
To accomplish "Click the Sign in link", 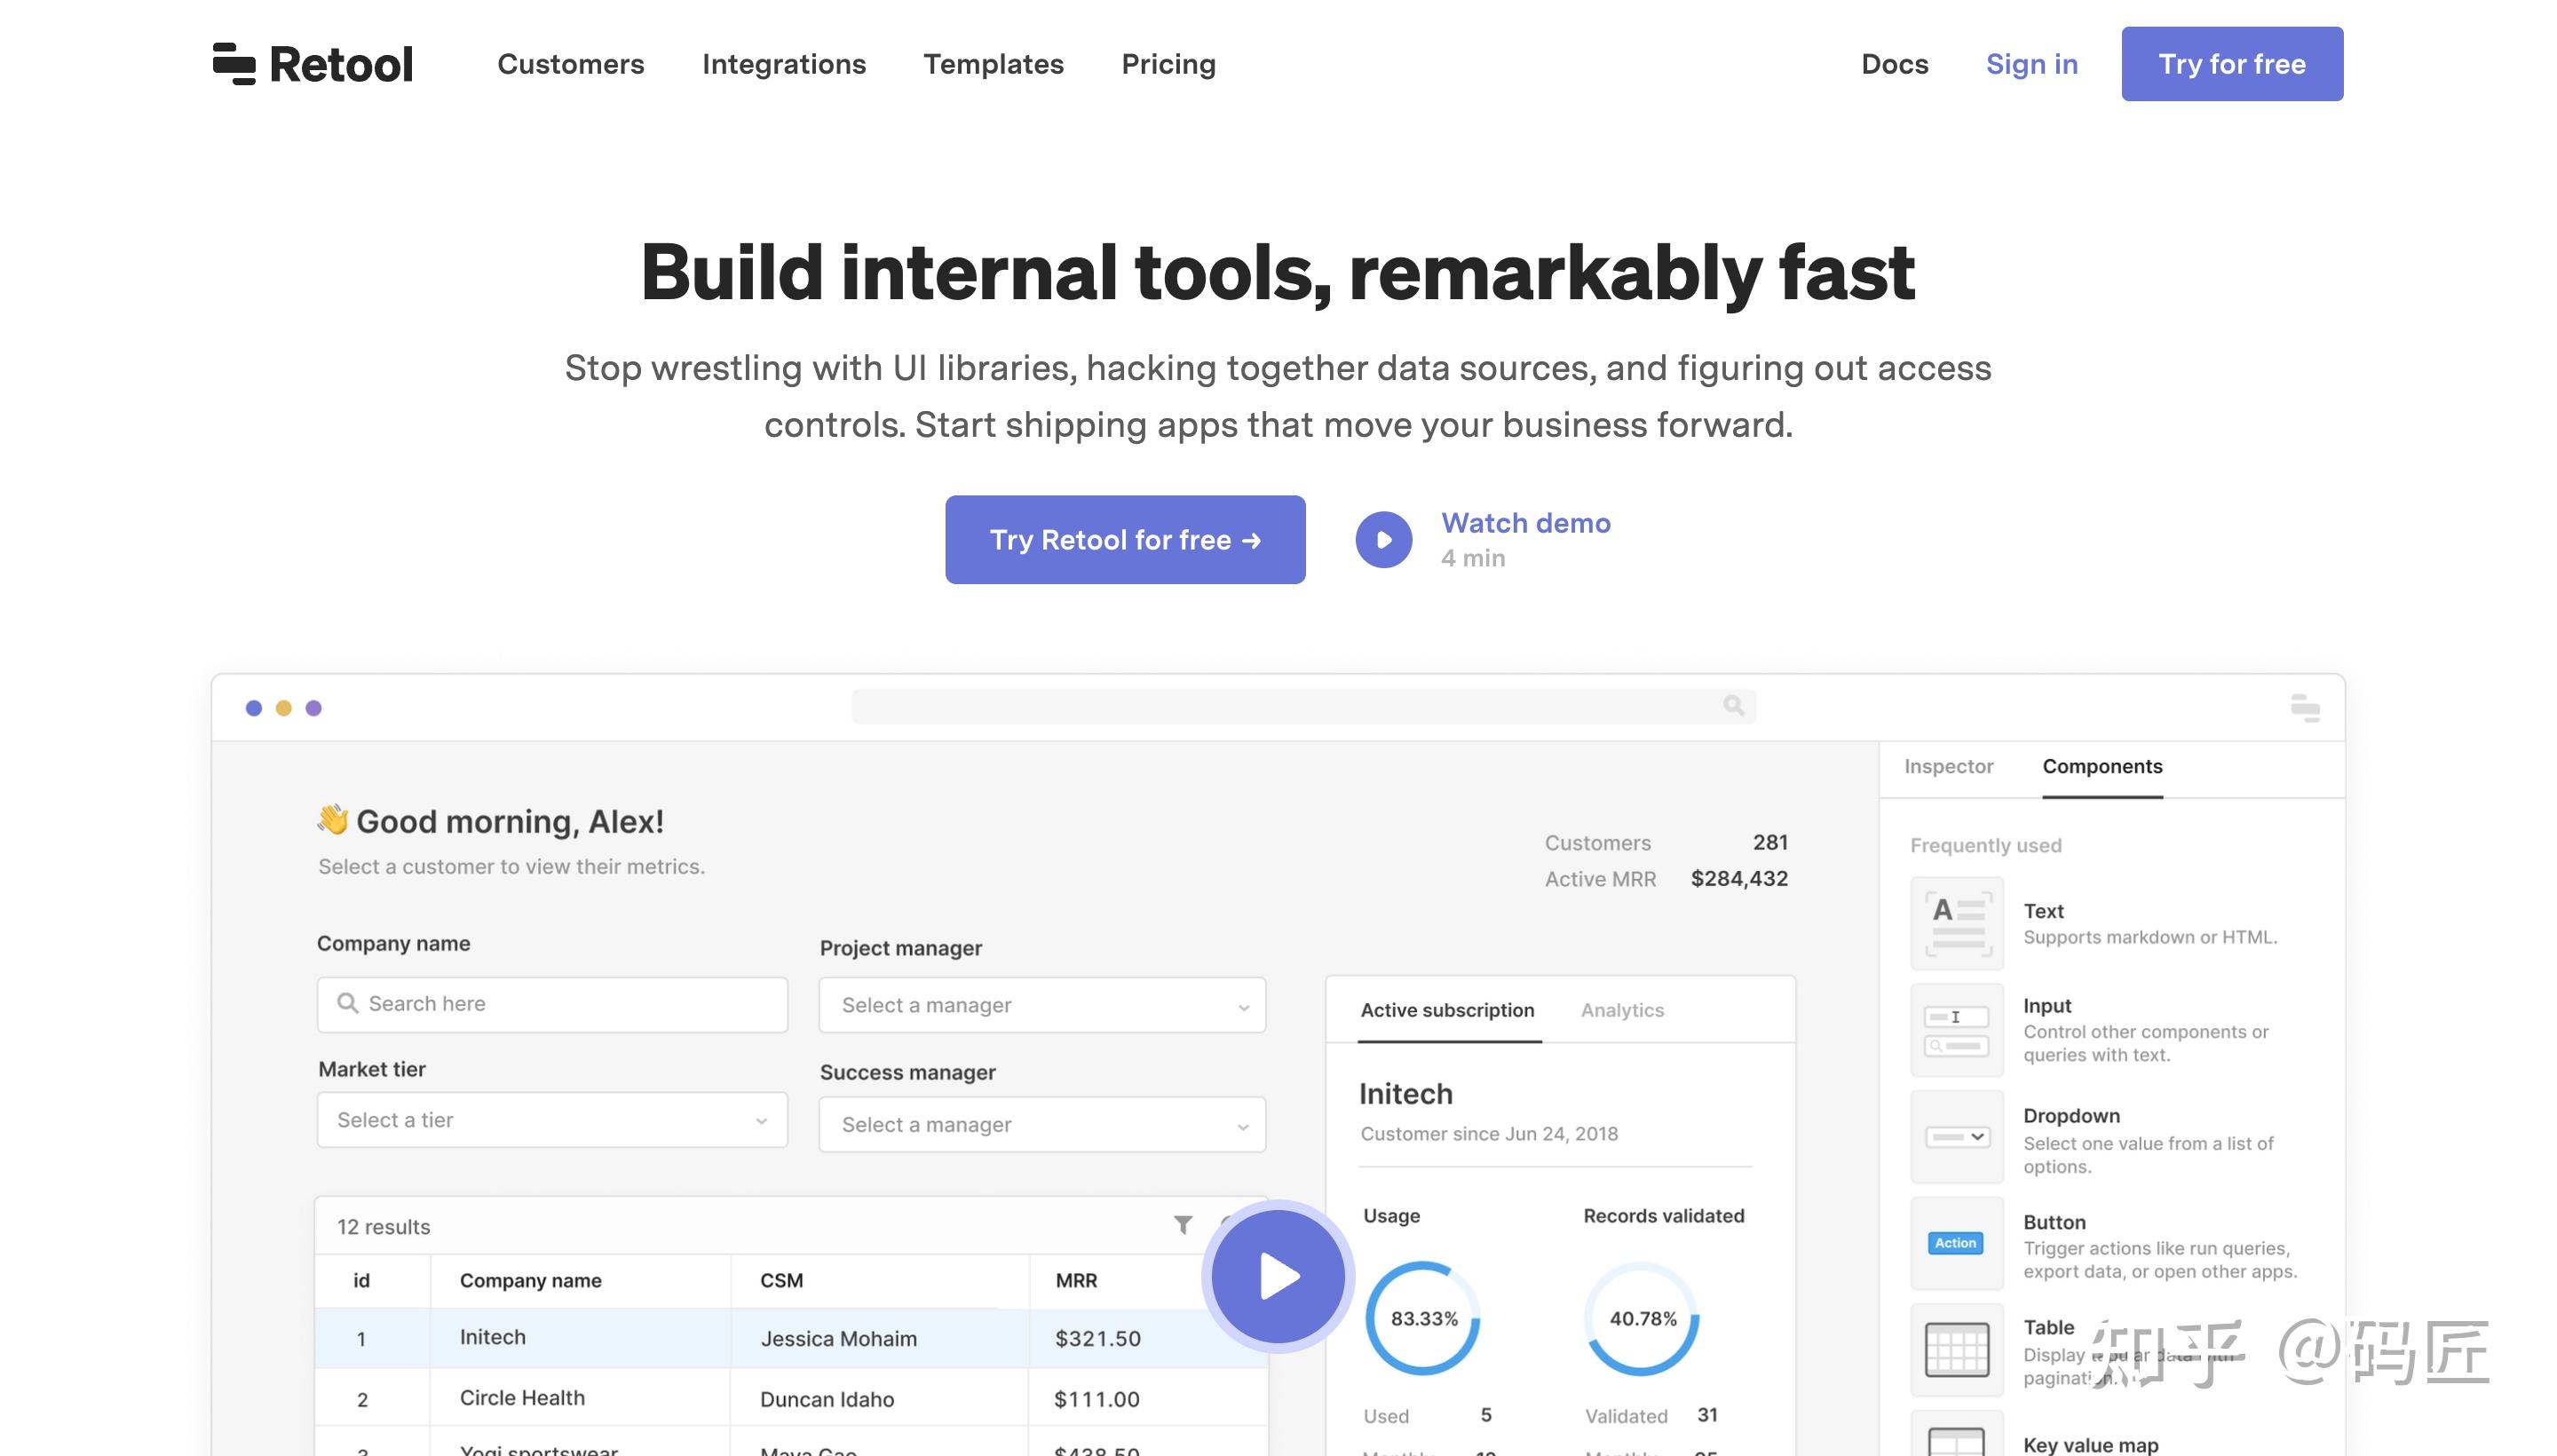I will [2031, 64].
